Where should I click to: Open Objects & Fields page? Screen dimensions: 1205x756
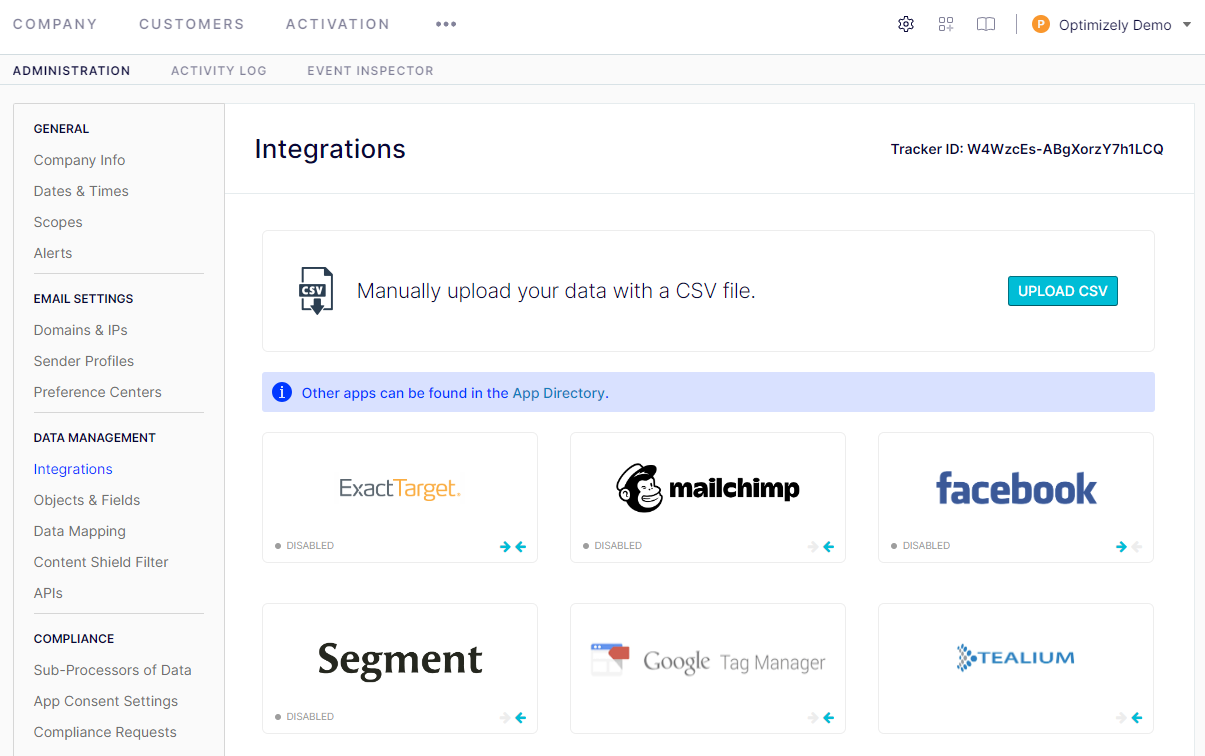(x=87, y=500)
